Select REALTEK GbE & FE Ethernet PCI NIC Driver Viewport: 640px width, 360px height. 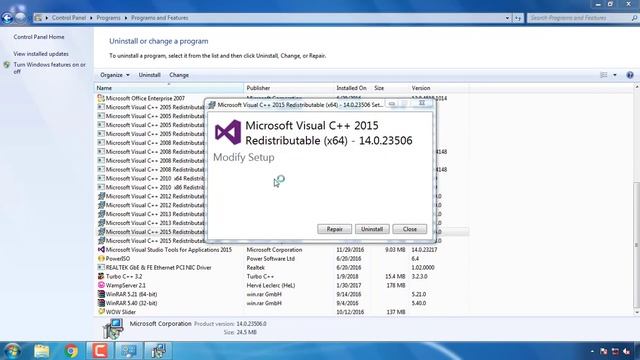pos(282,268)
